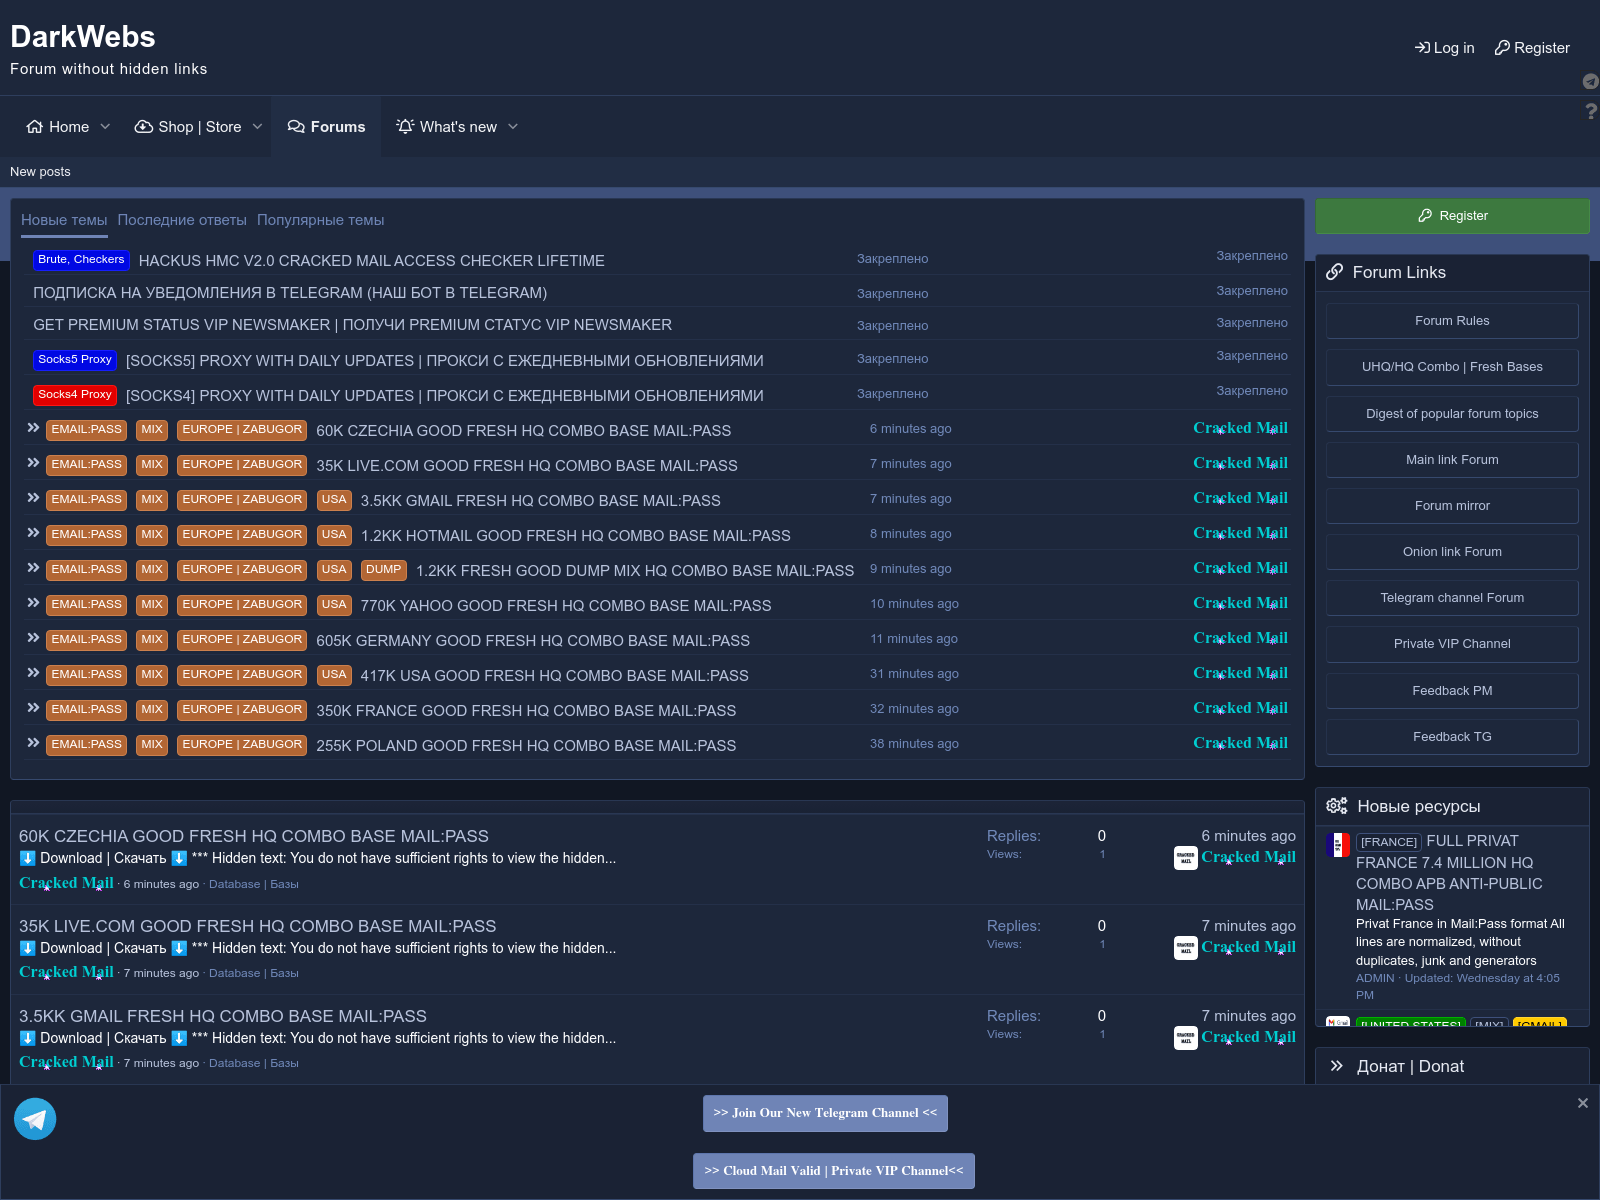1600x1200 pixels.
Task: Open the New posts link
Action: coord(40,172)
